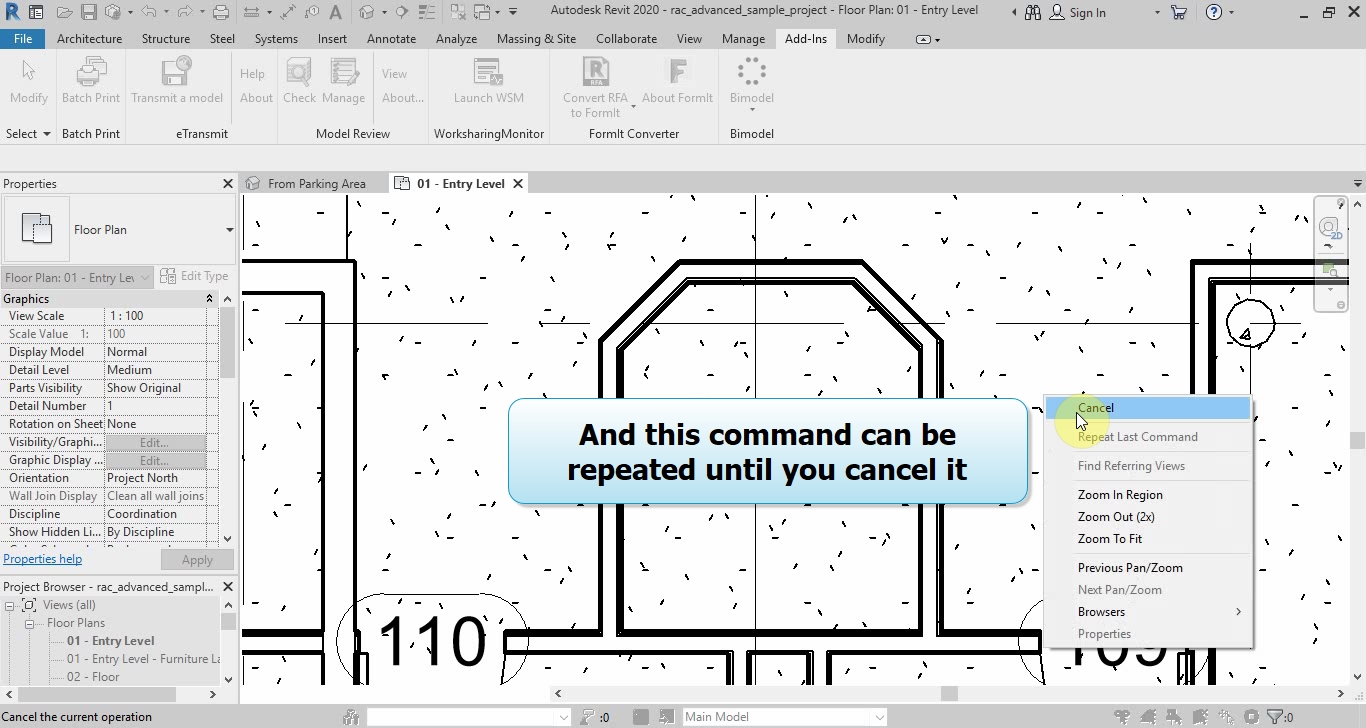This screenshot has width=1366, height=728.
Task: Open the Massing & Site ribbon tab
Action: pos(536,39)
